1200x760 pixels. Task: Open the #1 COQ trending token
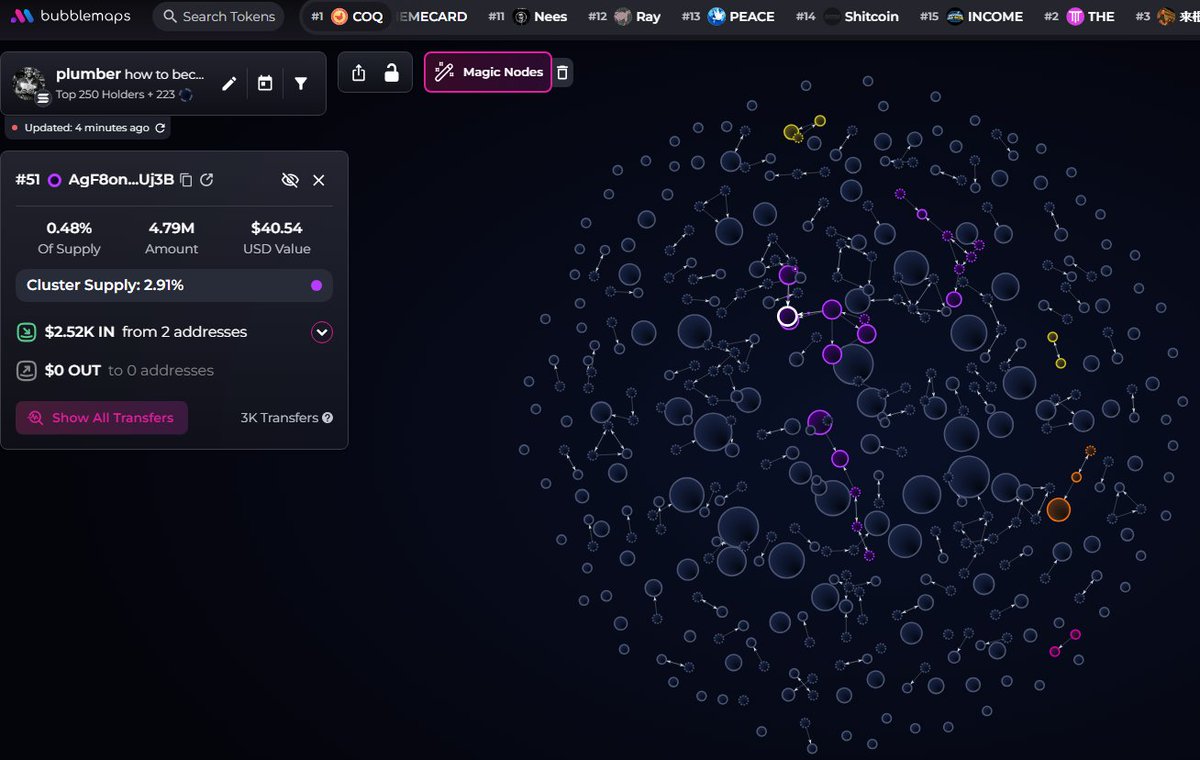(x=346, y=16)
